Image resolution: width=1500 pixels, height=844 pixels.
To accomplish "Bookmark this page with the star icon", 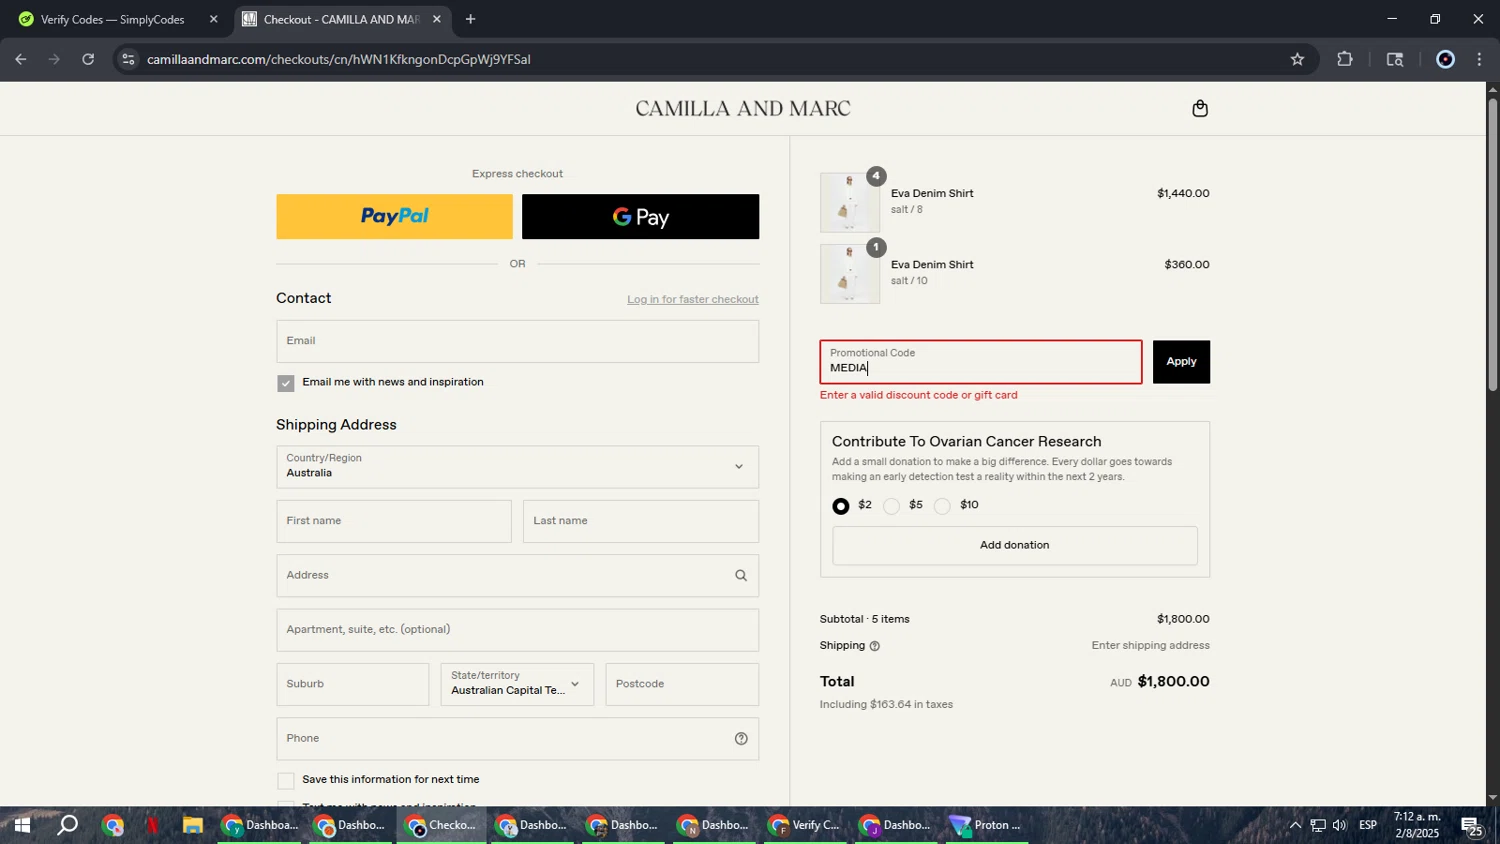I will [1297, 59].
